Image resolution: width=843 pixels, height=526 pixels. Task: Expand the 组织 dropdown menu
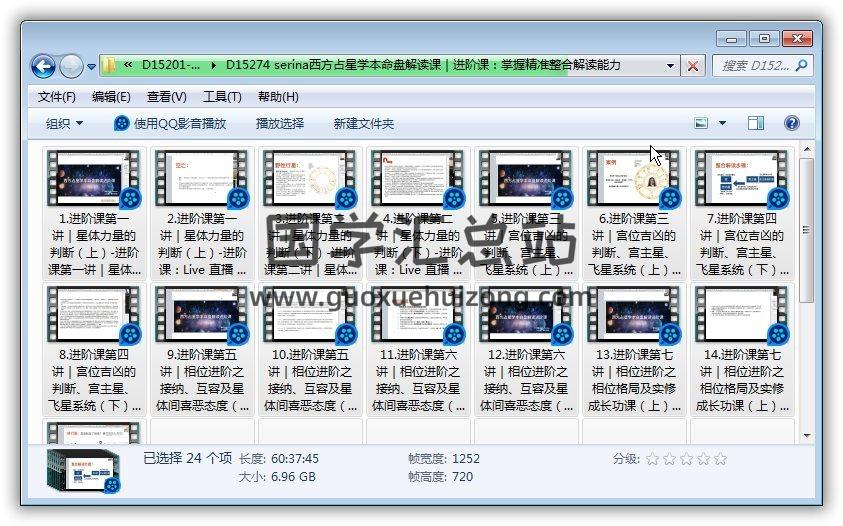(x=65, y=124)
